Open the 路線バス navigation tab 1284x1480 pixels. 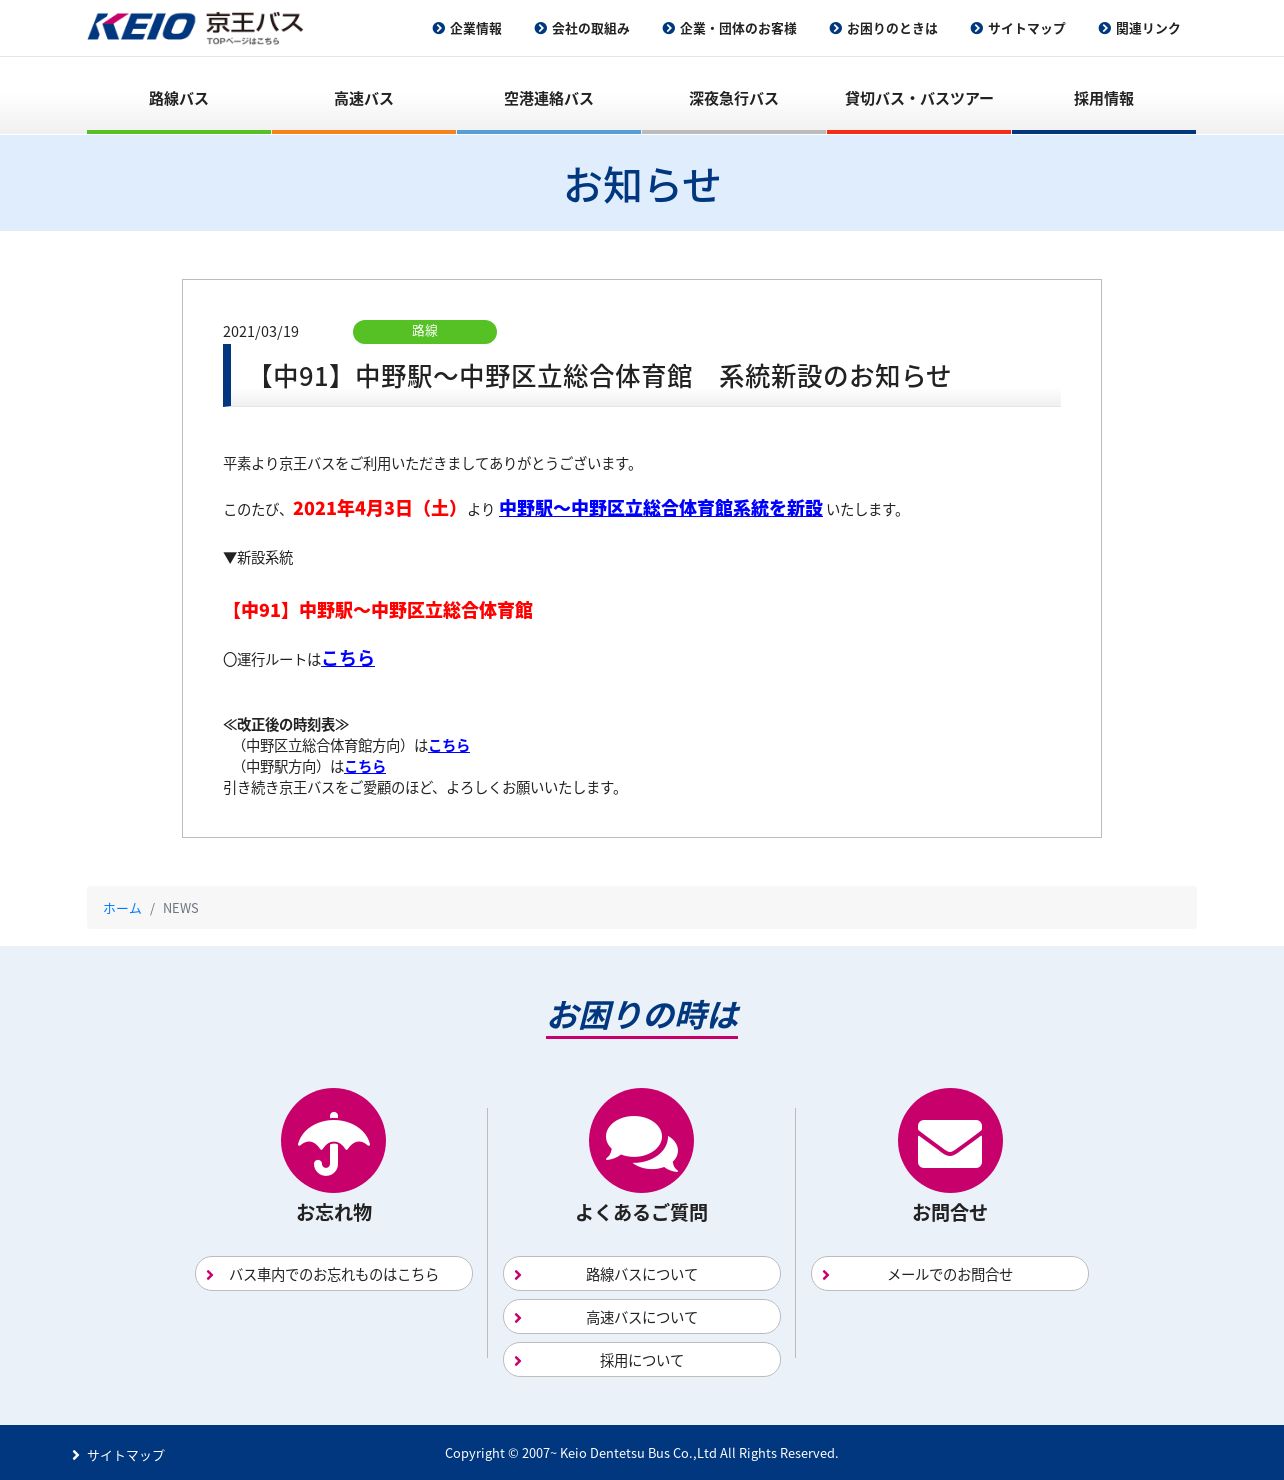pos(179,98)
